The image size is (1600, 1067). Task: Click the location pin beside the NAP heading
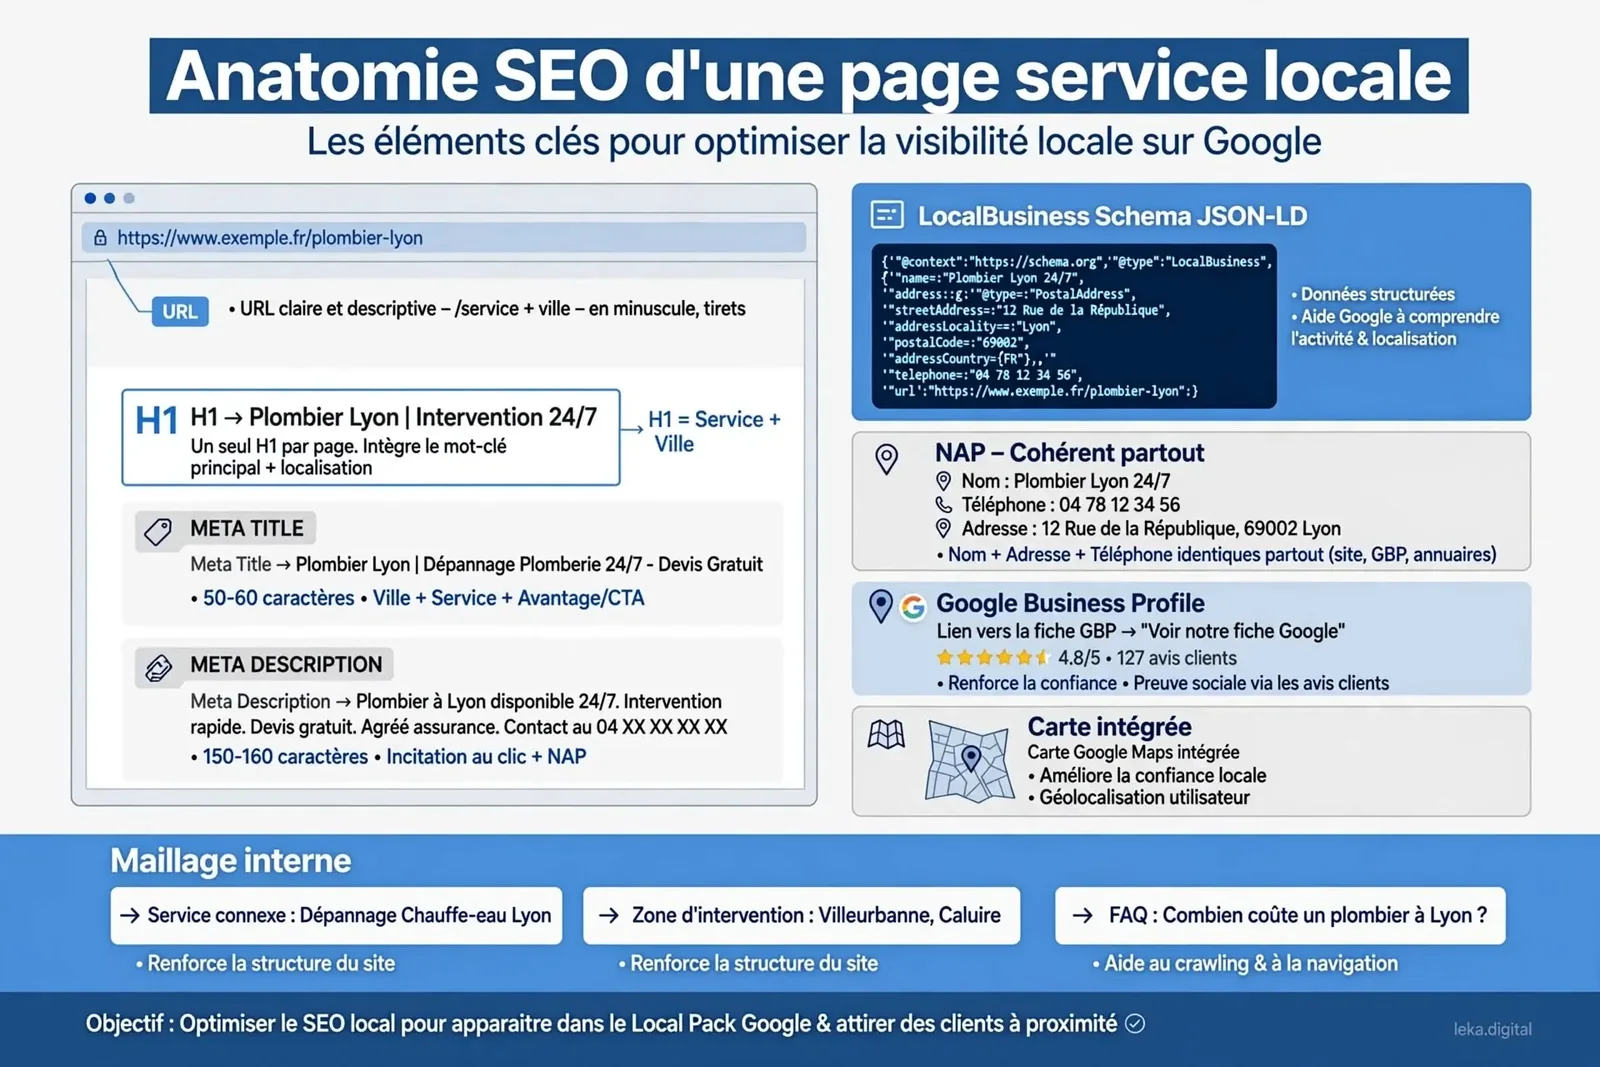click(x=887, y=459)
